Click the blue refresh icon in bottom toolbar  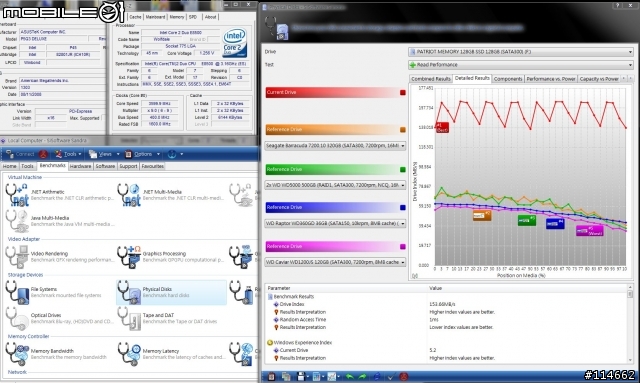(377, 376)
